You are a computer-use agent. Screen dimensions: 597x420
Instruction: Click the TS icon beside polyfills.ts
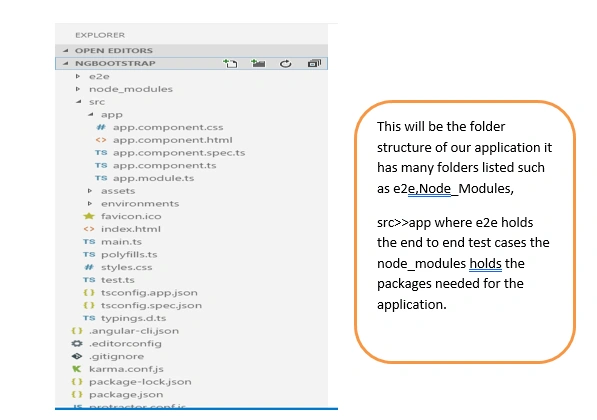[89, 254]
